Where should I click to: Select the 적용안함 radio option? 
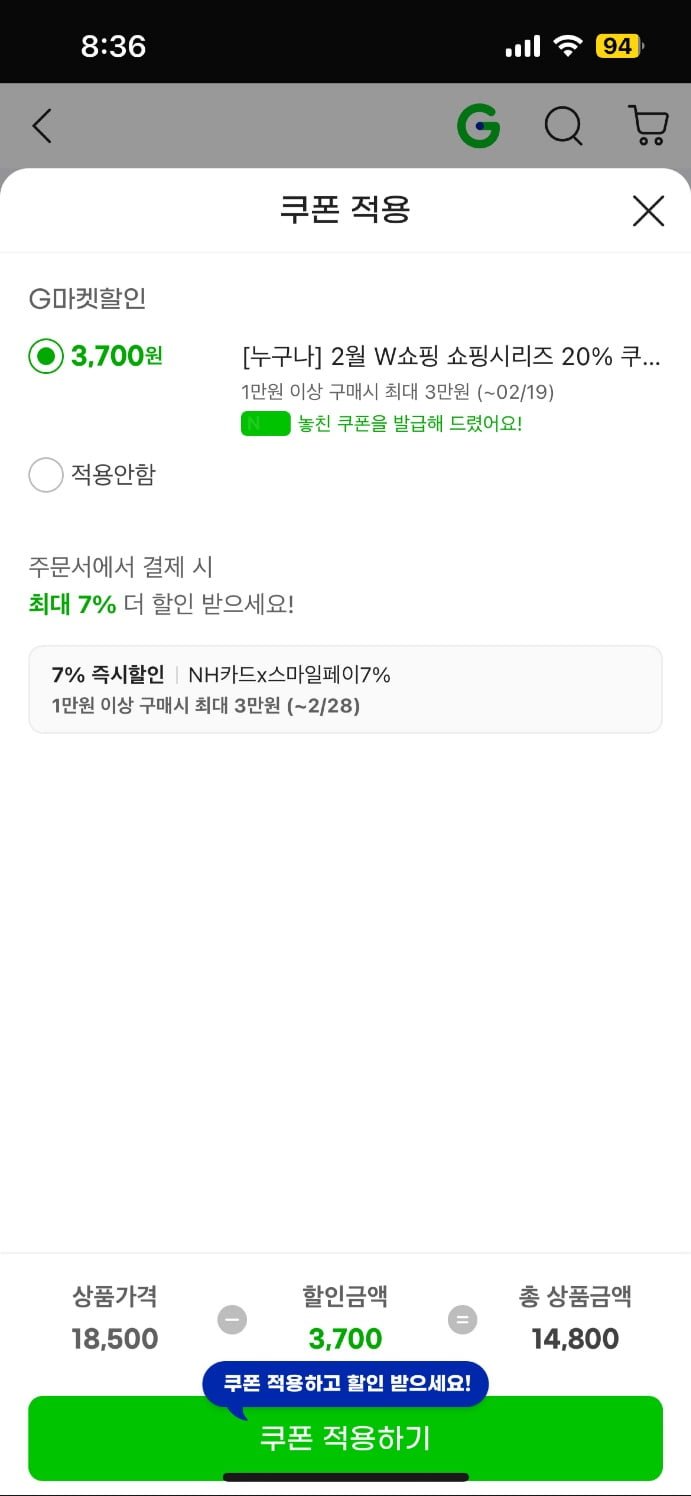coord(46,475)
